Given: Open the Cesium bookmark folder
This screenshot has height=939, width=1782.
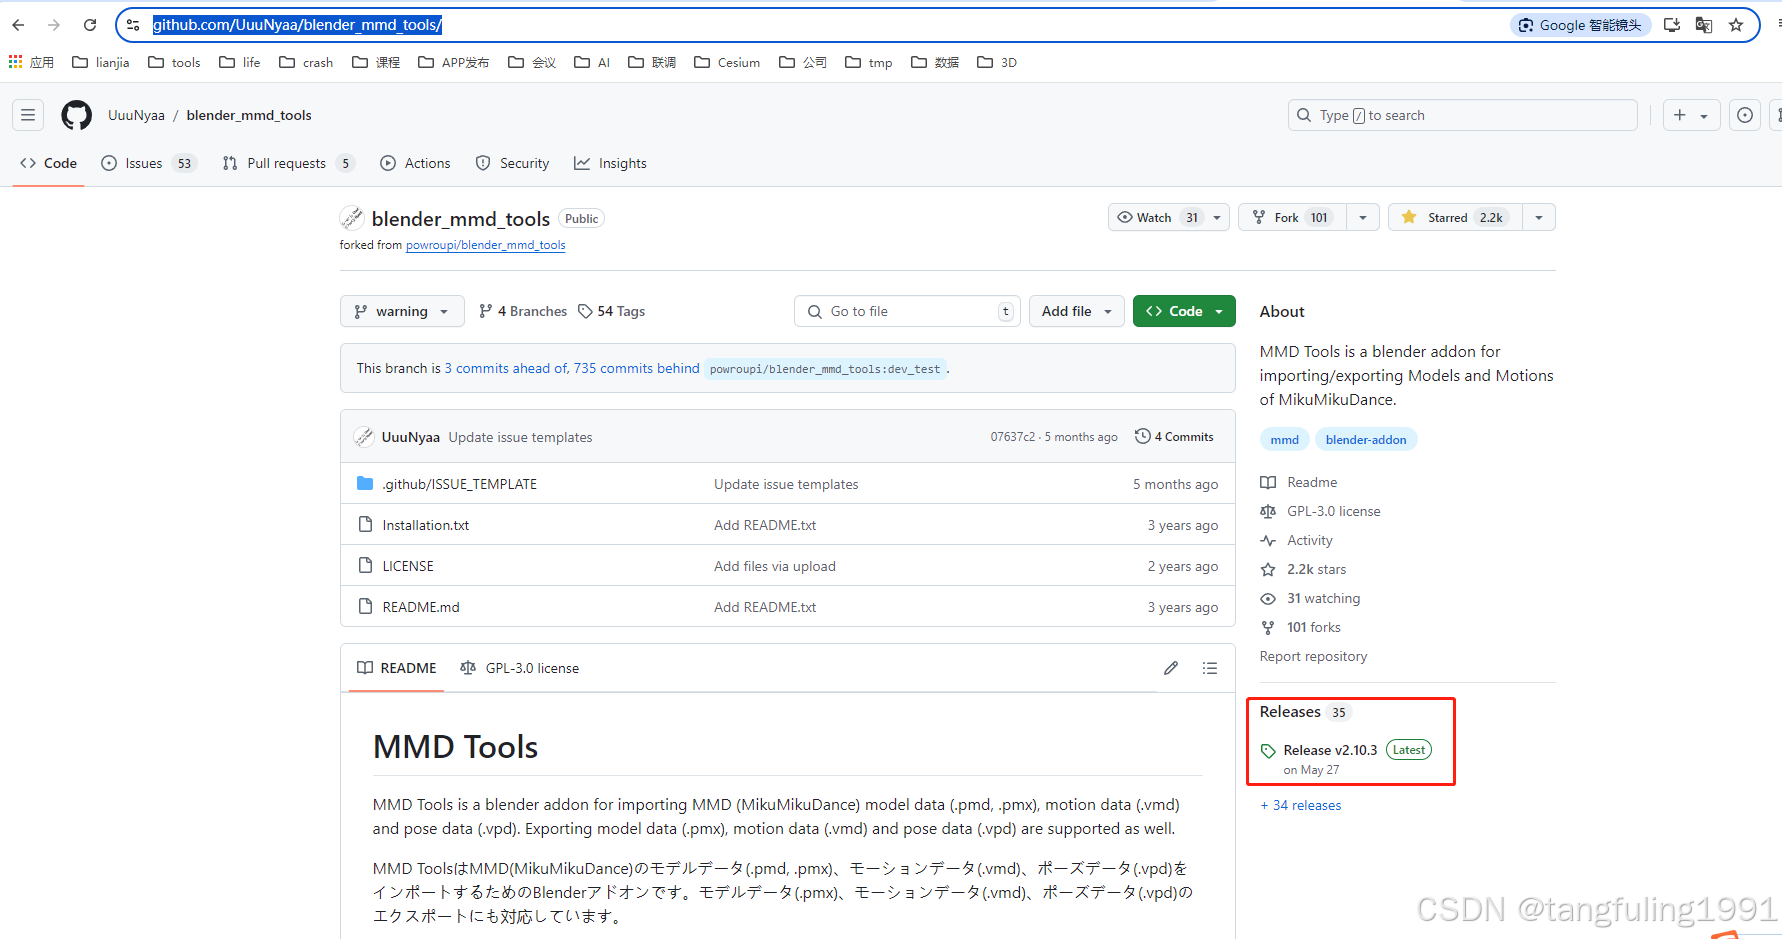Looking at the screenshot, I should (x=727, y=62).
